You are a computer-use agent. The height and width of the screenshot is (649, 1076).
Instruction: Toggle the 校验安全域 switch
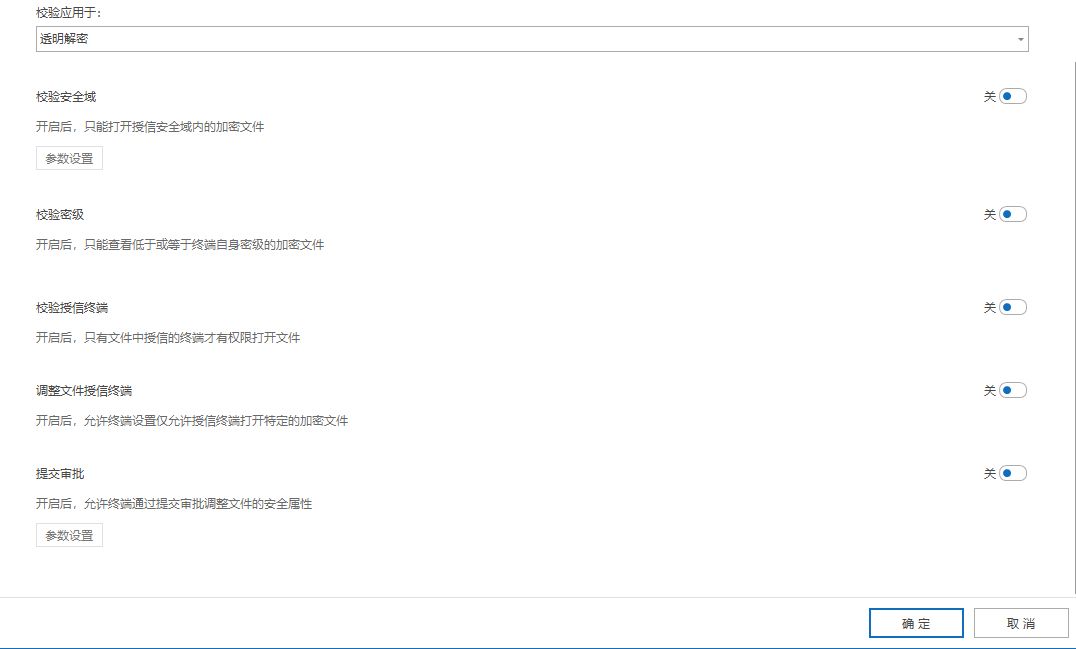click(x=1013, y=97)
